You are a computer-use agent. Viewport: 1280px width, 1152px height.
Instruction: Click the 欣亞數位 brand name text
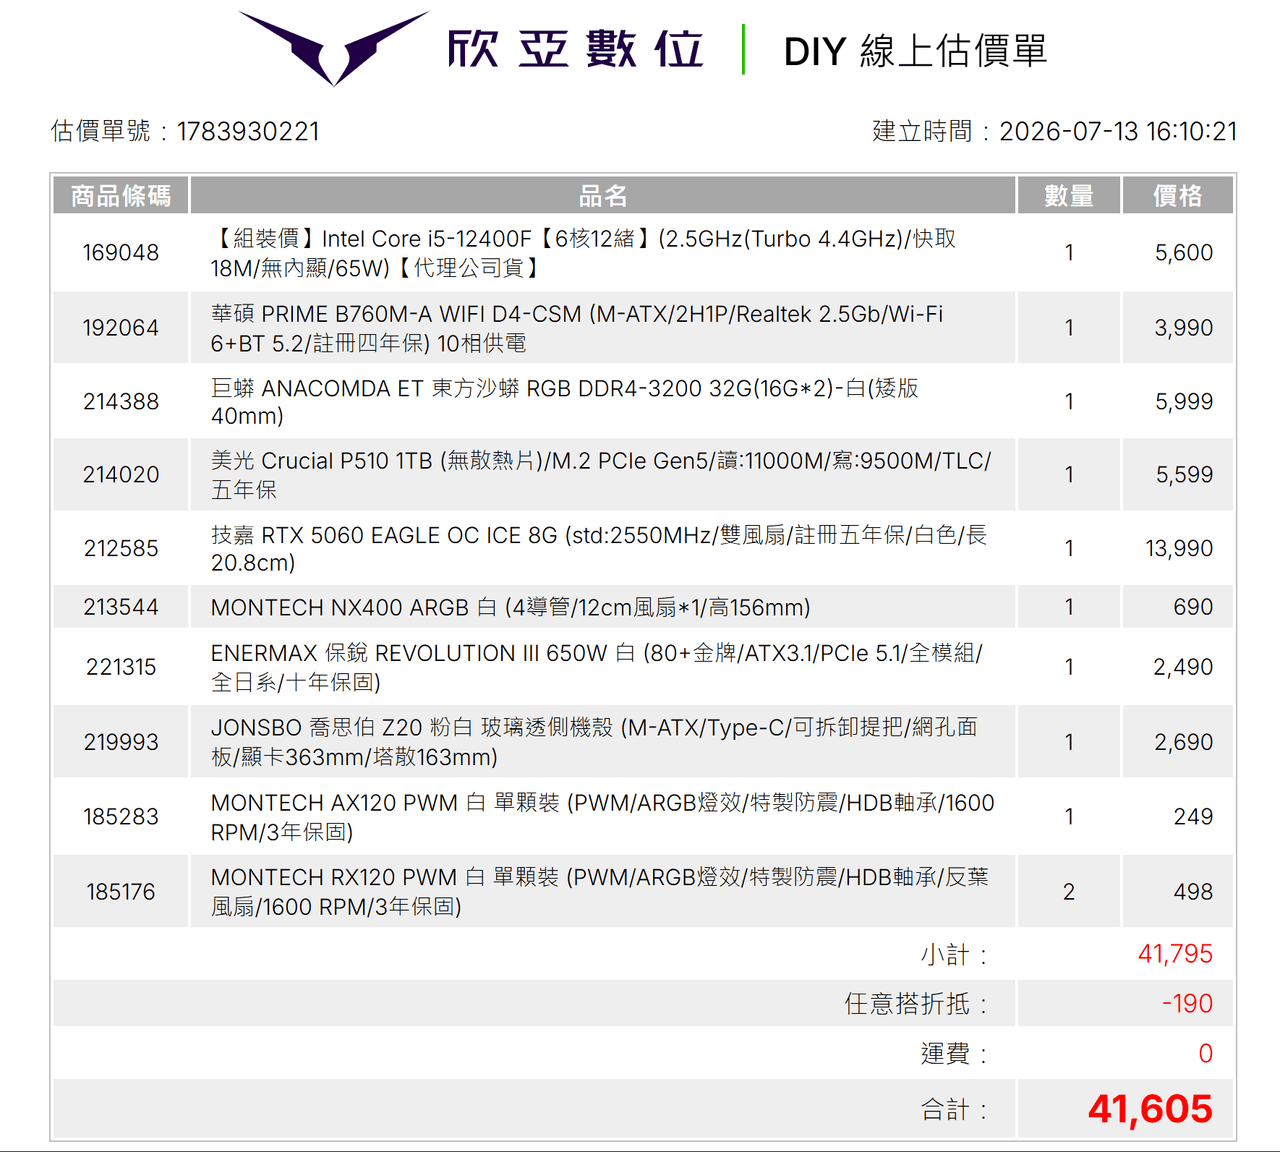(x=575, y=49)
